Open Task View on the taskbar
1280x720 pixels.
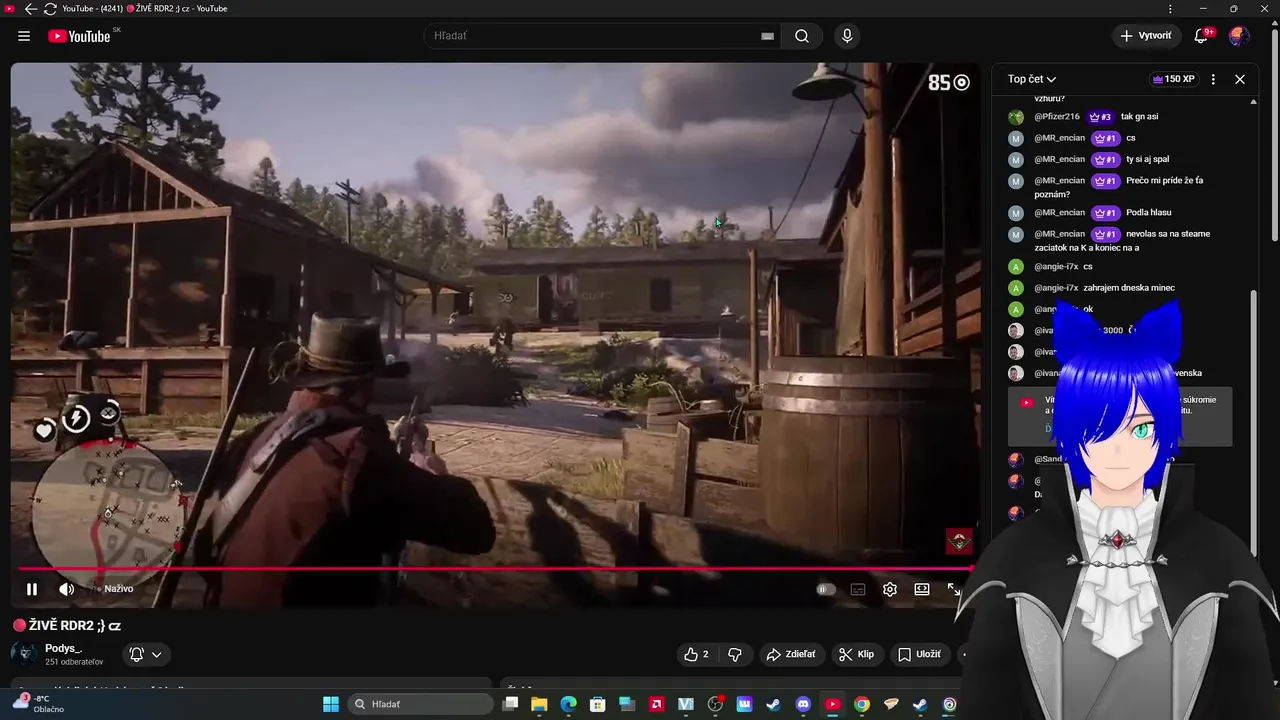point(510,704)
